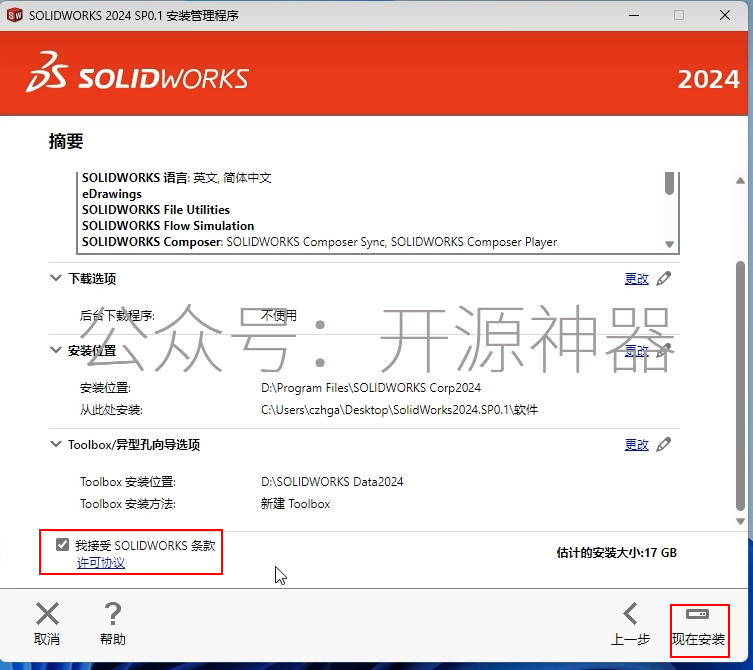Start install with 现在安装 icon

tap(698, 614)
